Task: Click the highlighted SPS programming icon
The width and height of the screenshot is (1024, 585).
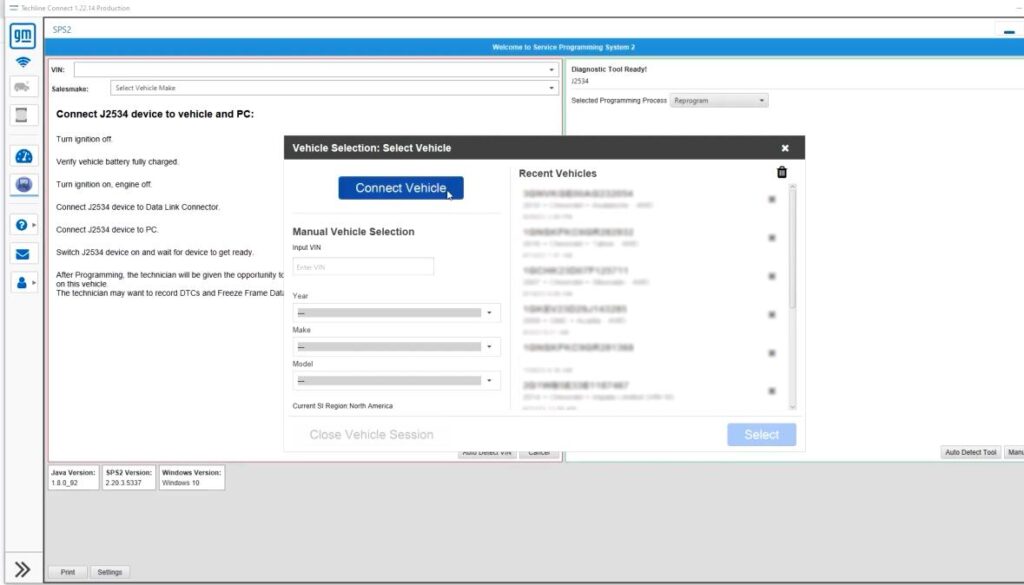Action: 21,183
